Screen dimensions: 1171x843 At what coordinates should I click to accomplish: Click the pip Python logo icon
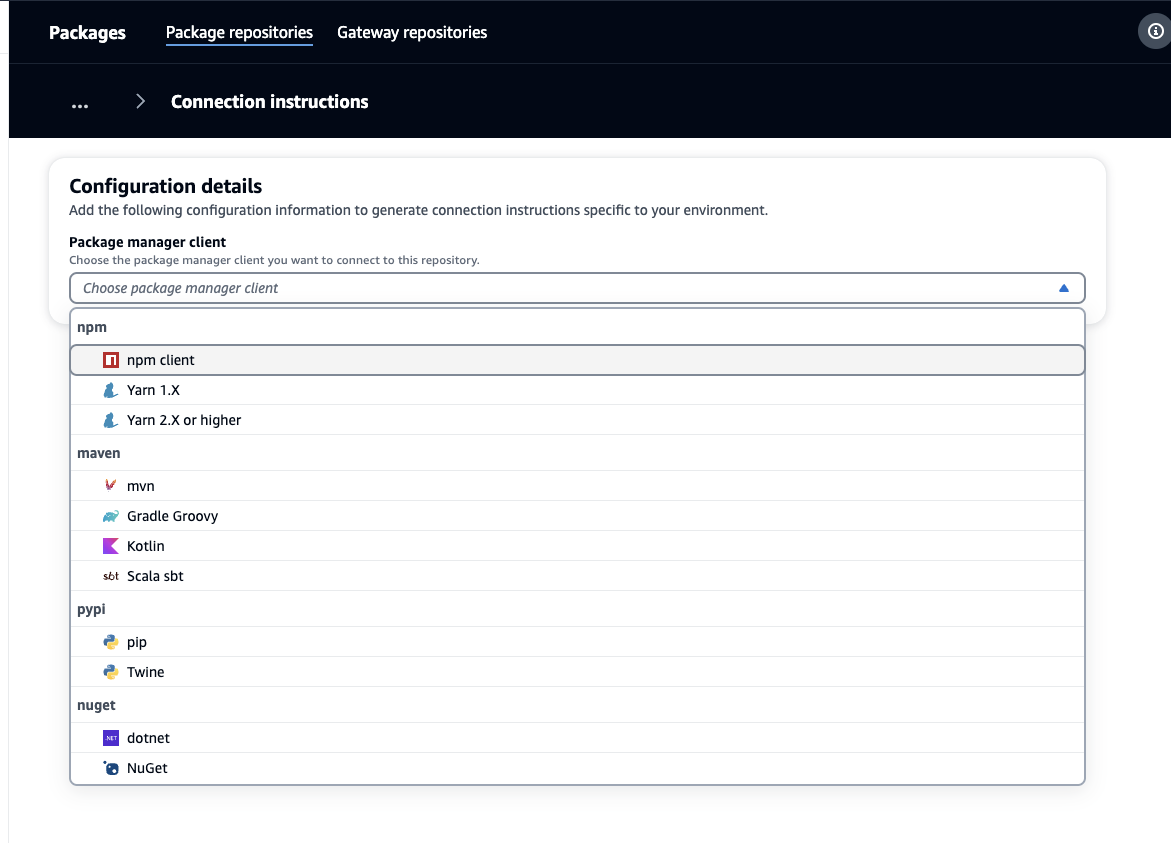pos(111,641)
